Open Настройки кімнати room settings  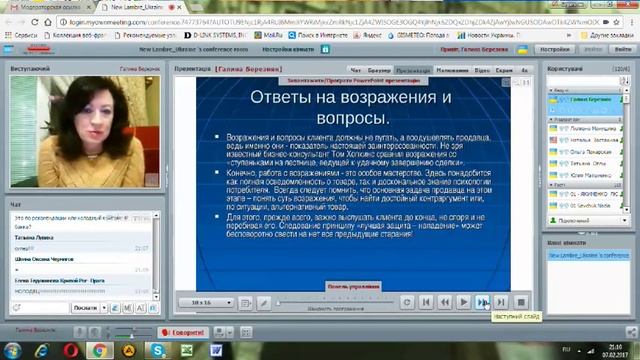(x=288, y=49)
